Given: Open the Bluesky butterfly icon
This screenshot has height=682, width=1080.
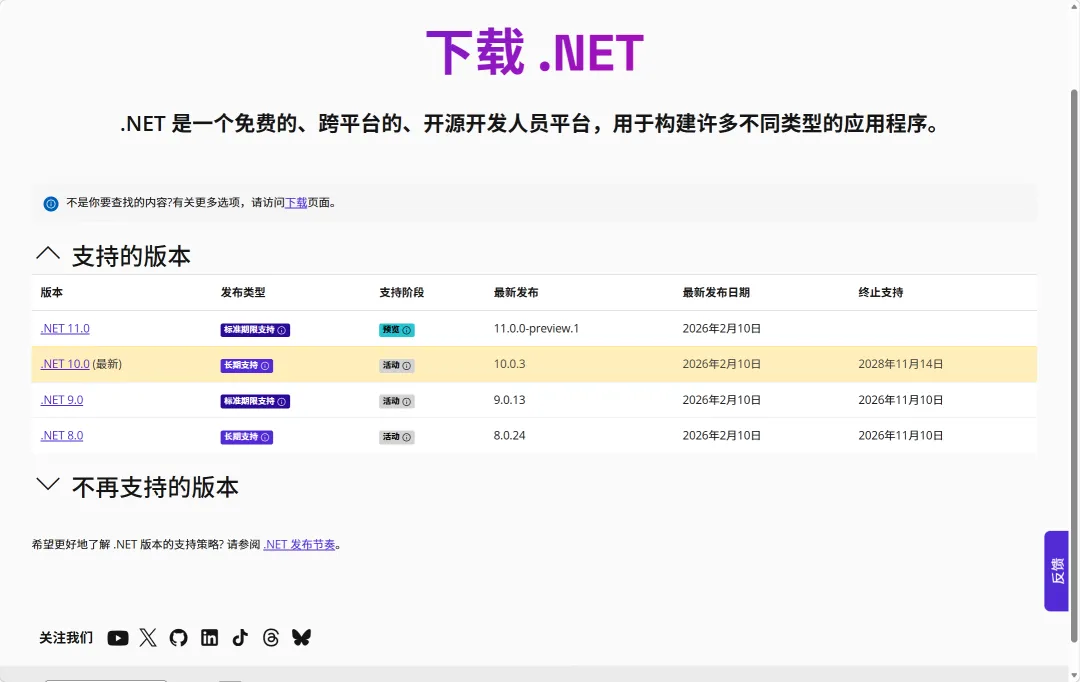Looking at the screenshot, I should coord(301,638).
